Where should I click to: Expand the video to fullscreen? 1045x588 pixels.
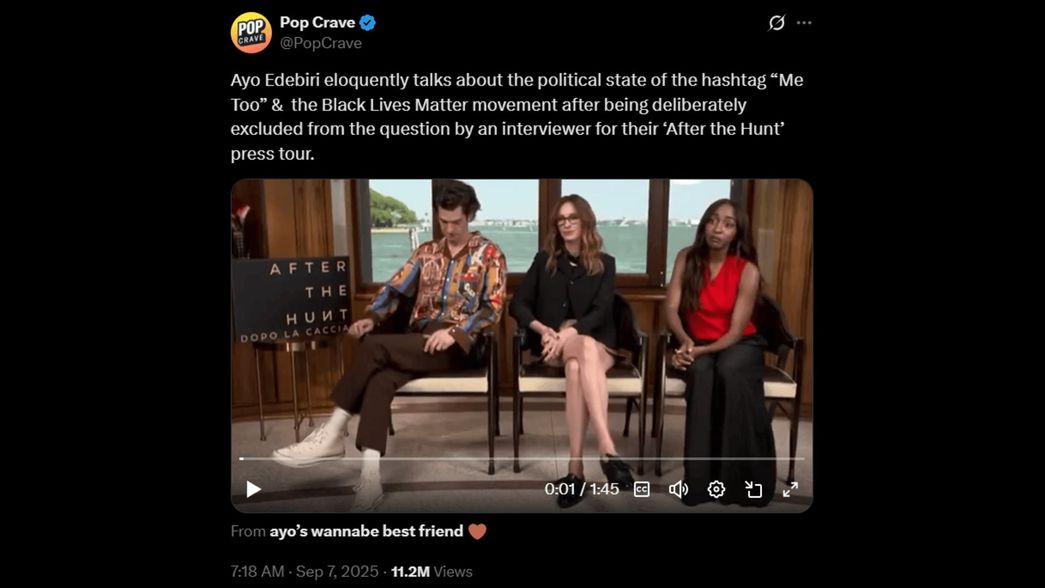tap(790, 489)
